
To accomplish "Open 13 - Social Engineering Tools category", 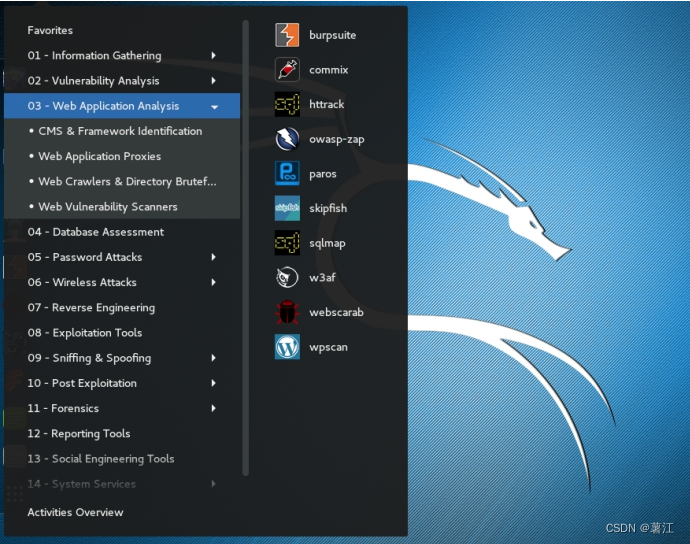I will pos(122,459).
